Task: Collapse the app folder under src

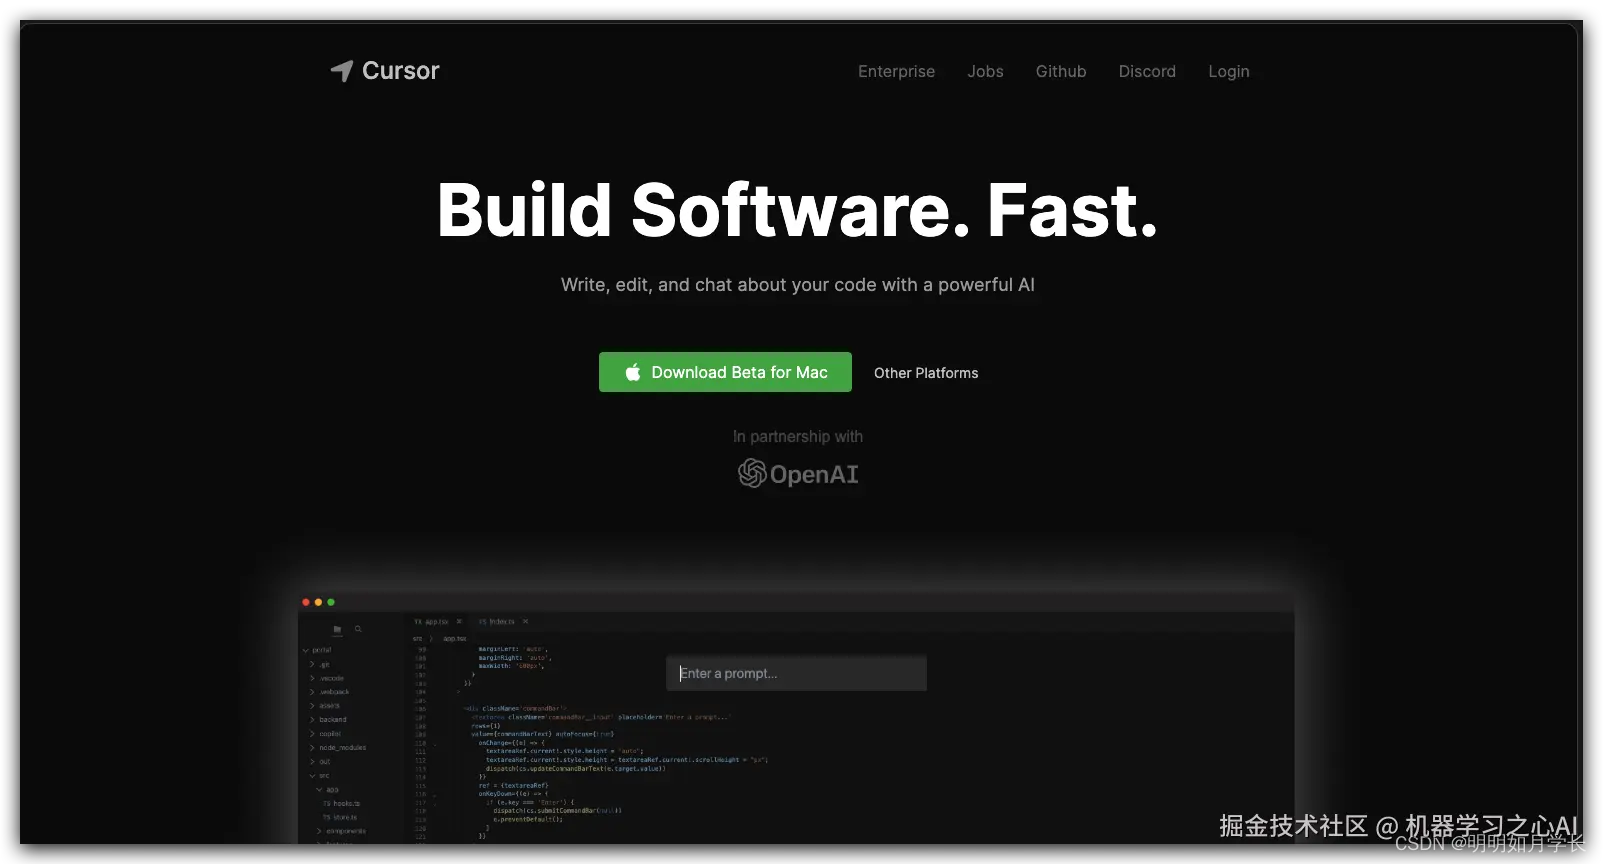Action: [328, 790]
